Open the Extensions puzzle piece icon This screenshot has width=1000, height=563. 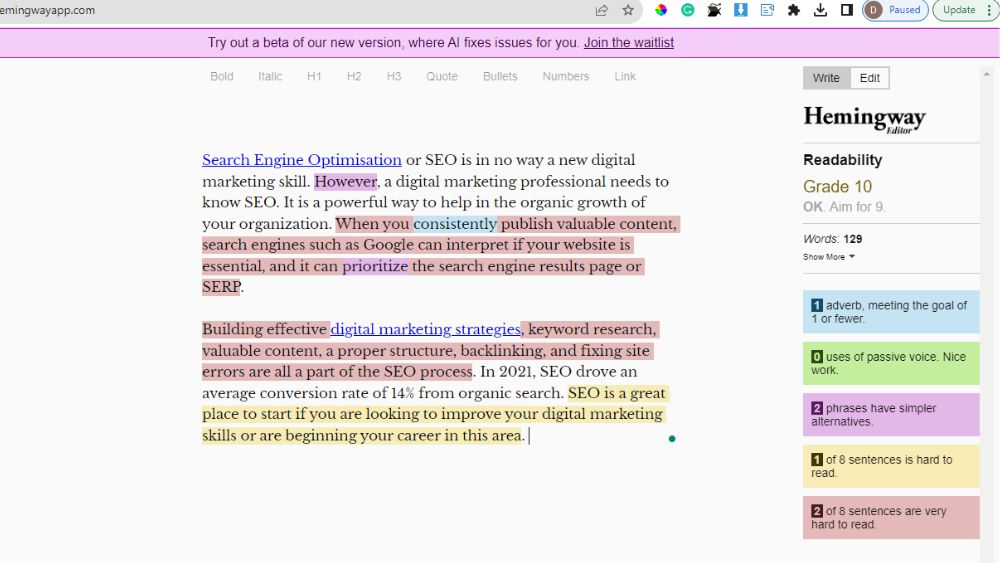[x=794, y=10]
